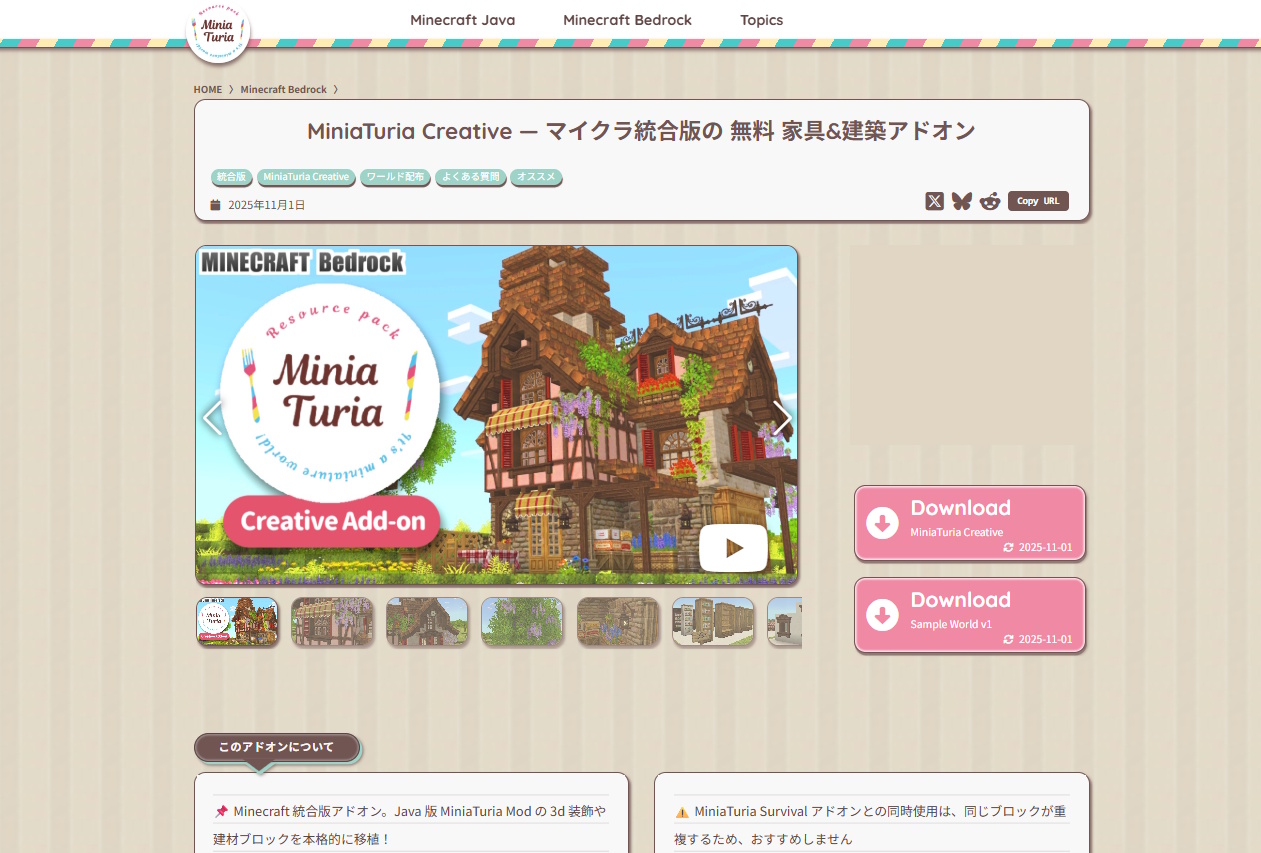The height and width of the screenshot is (853, 1261).
Task: Select the third carousel thumbnail
Action: pyautogui.click(x=427, y=621)
